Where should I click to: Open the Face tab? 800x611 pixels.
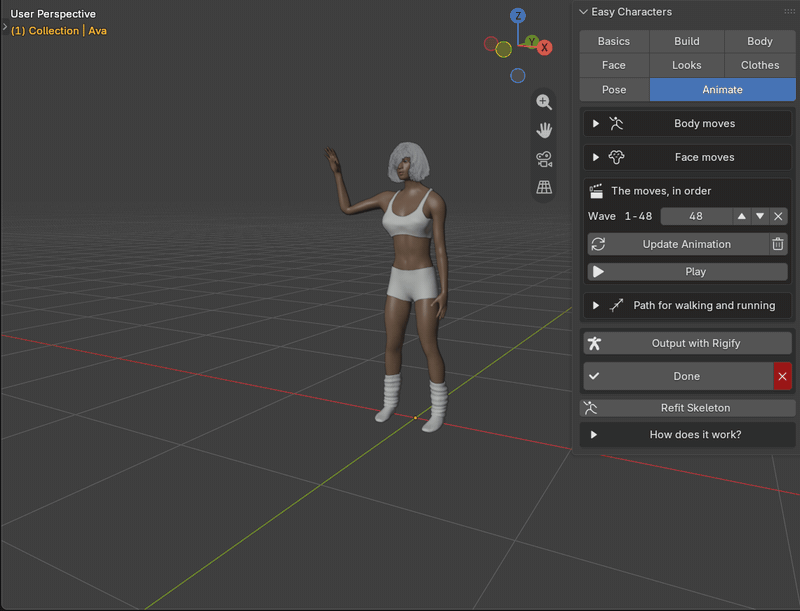(x=614, y=65)
